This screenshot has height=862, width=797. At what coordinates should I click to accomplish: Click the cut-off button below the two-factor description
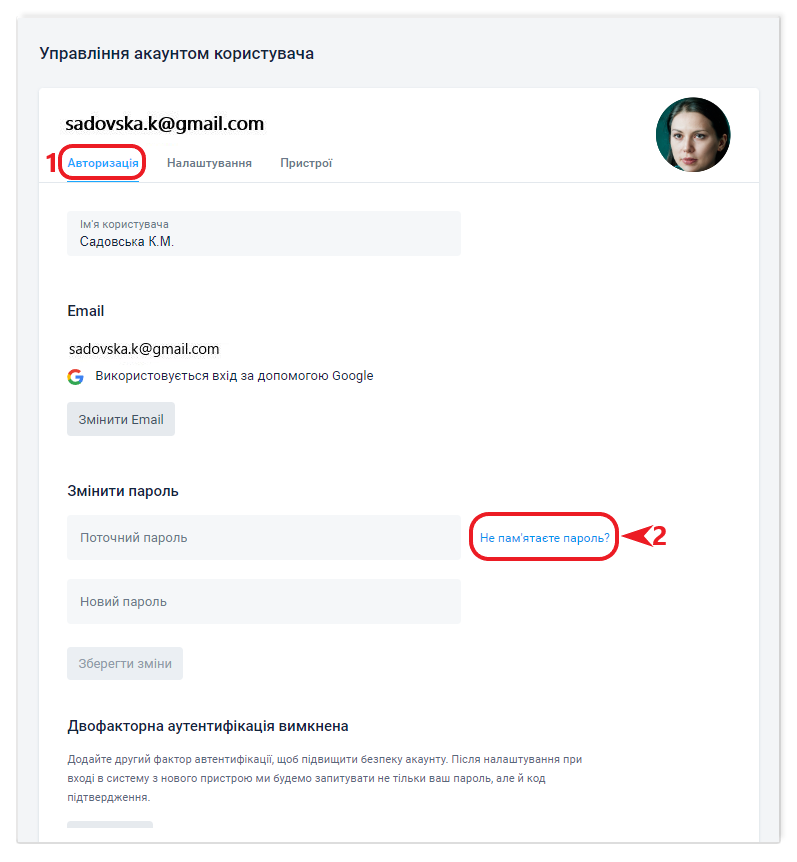[x=110, y=825]
